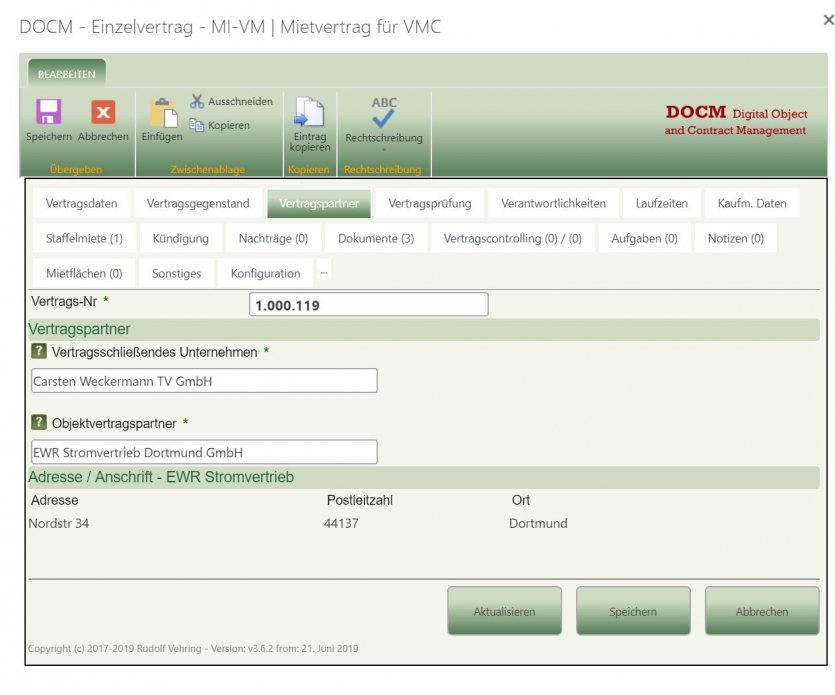Open the Vertragsgegenstand tab

pyautogui.click(x=198, y=203)
